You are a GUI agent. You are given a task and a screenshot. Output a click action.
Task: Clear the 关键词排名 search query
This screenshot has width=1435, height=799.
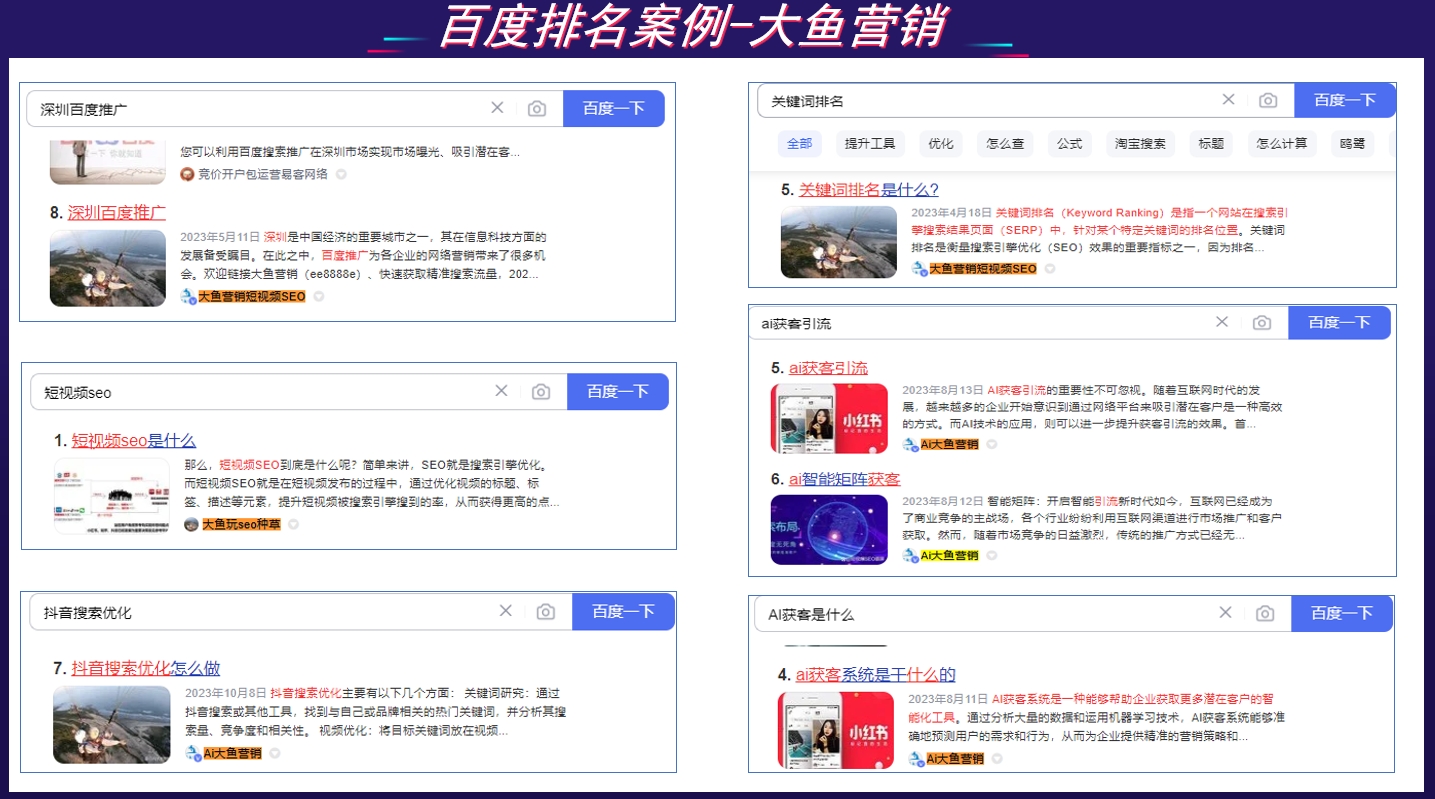click(1229, 99)
